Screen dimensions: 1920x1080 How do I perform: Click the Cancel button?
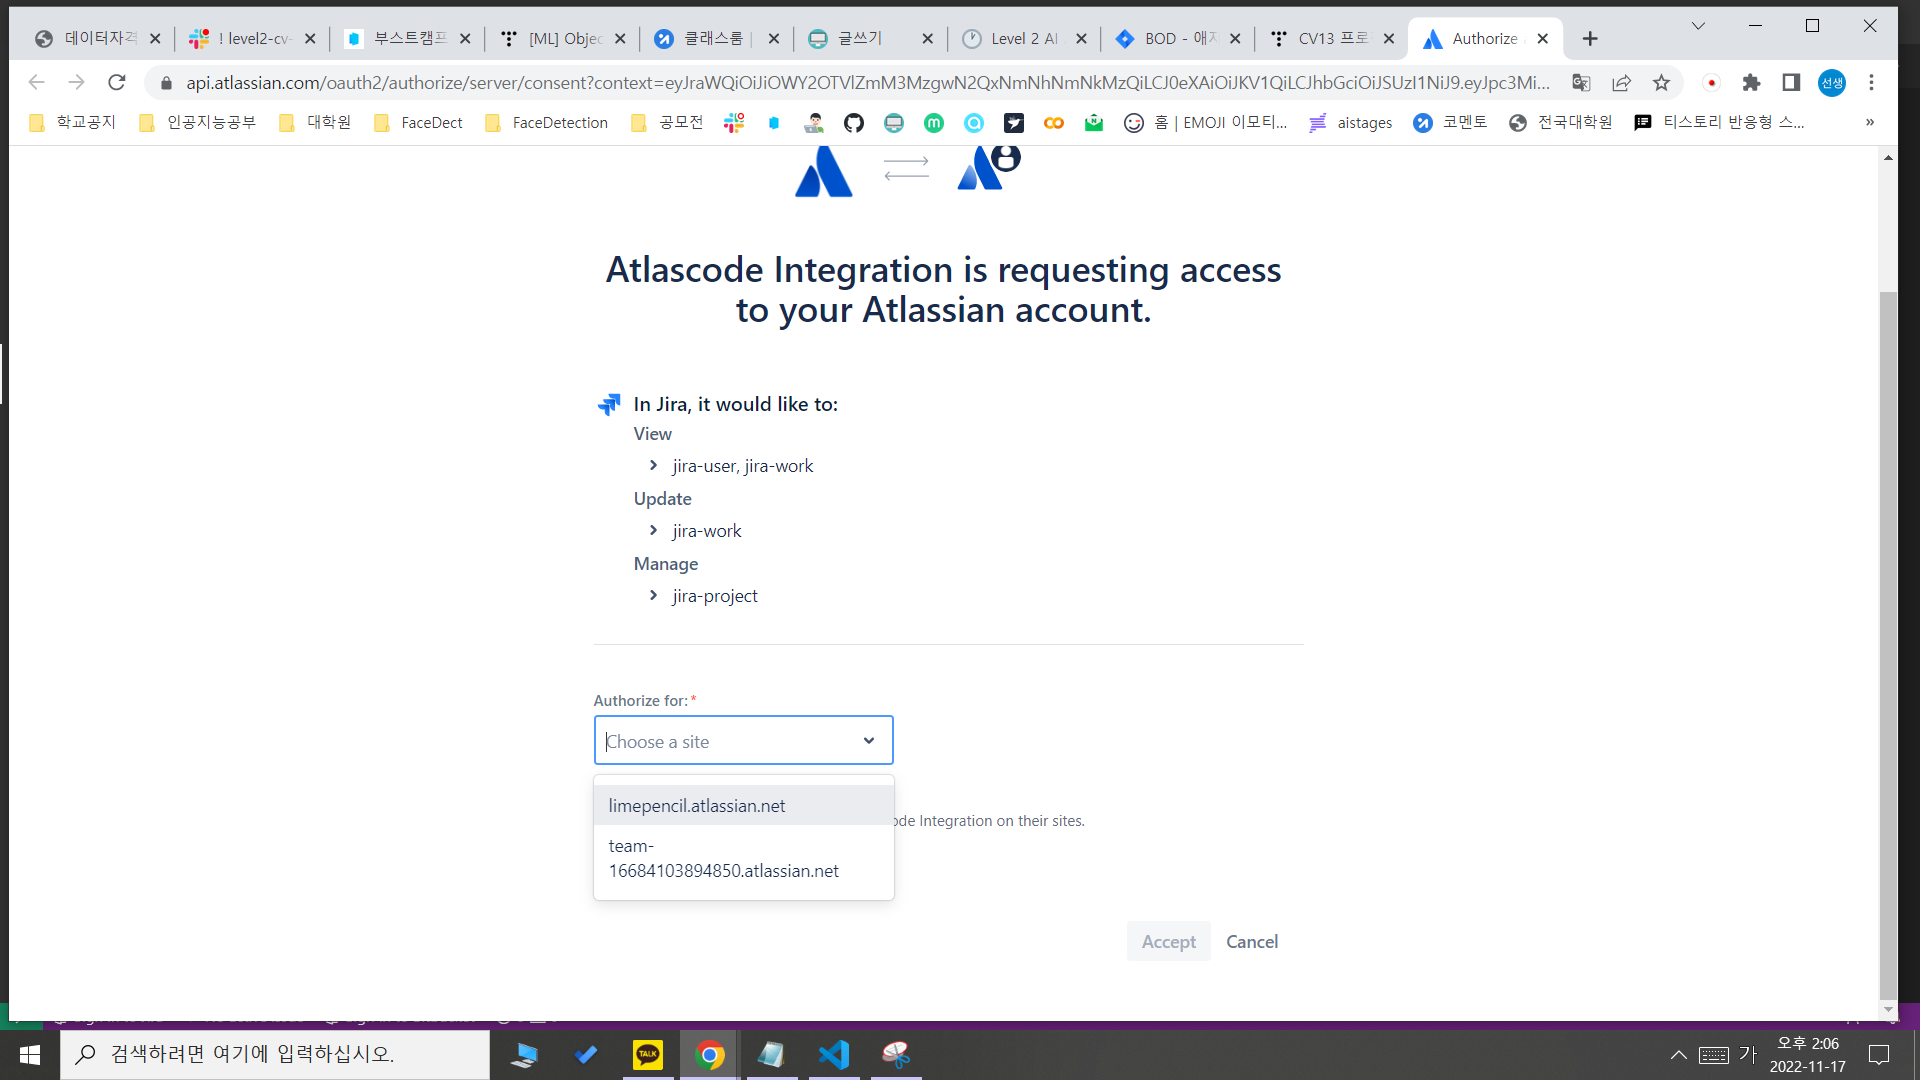click(x=1251, y=942)
